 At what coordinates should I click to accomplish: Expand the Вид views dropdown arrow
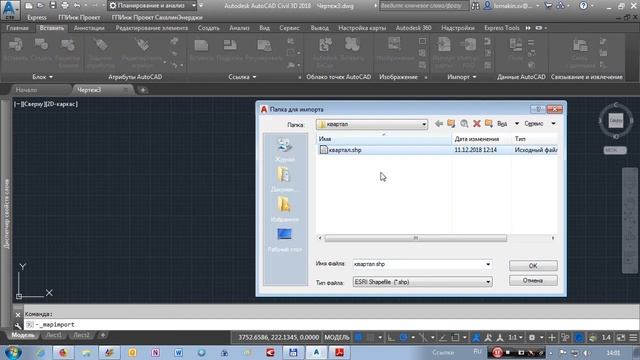click(x=517, y=123)
